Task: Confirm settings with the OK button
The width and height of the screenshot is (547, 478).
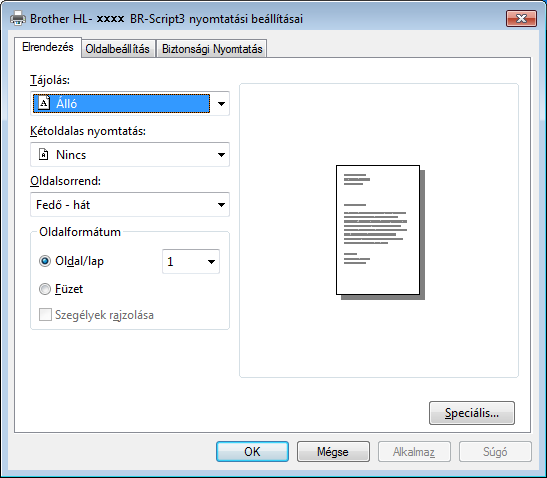Action: [x=252, y=451]
